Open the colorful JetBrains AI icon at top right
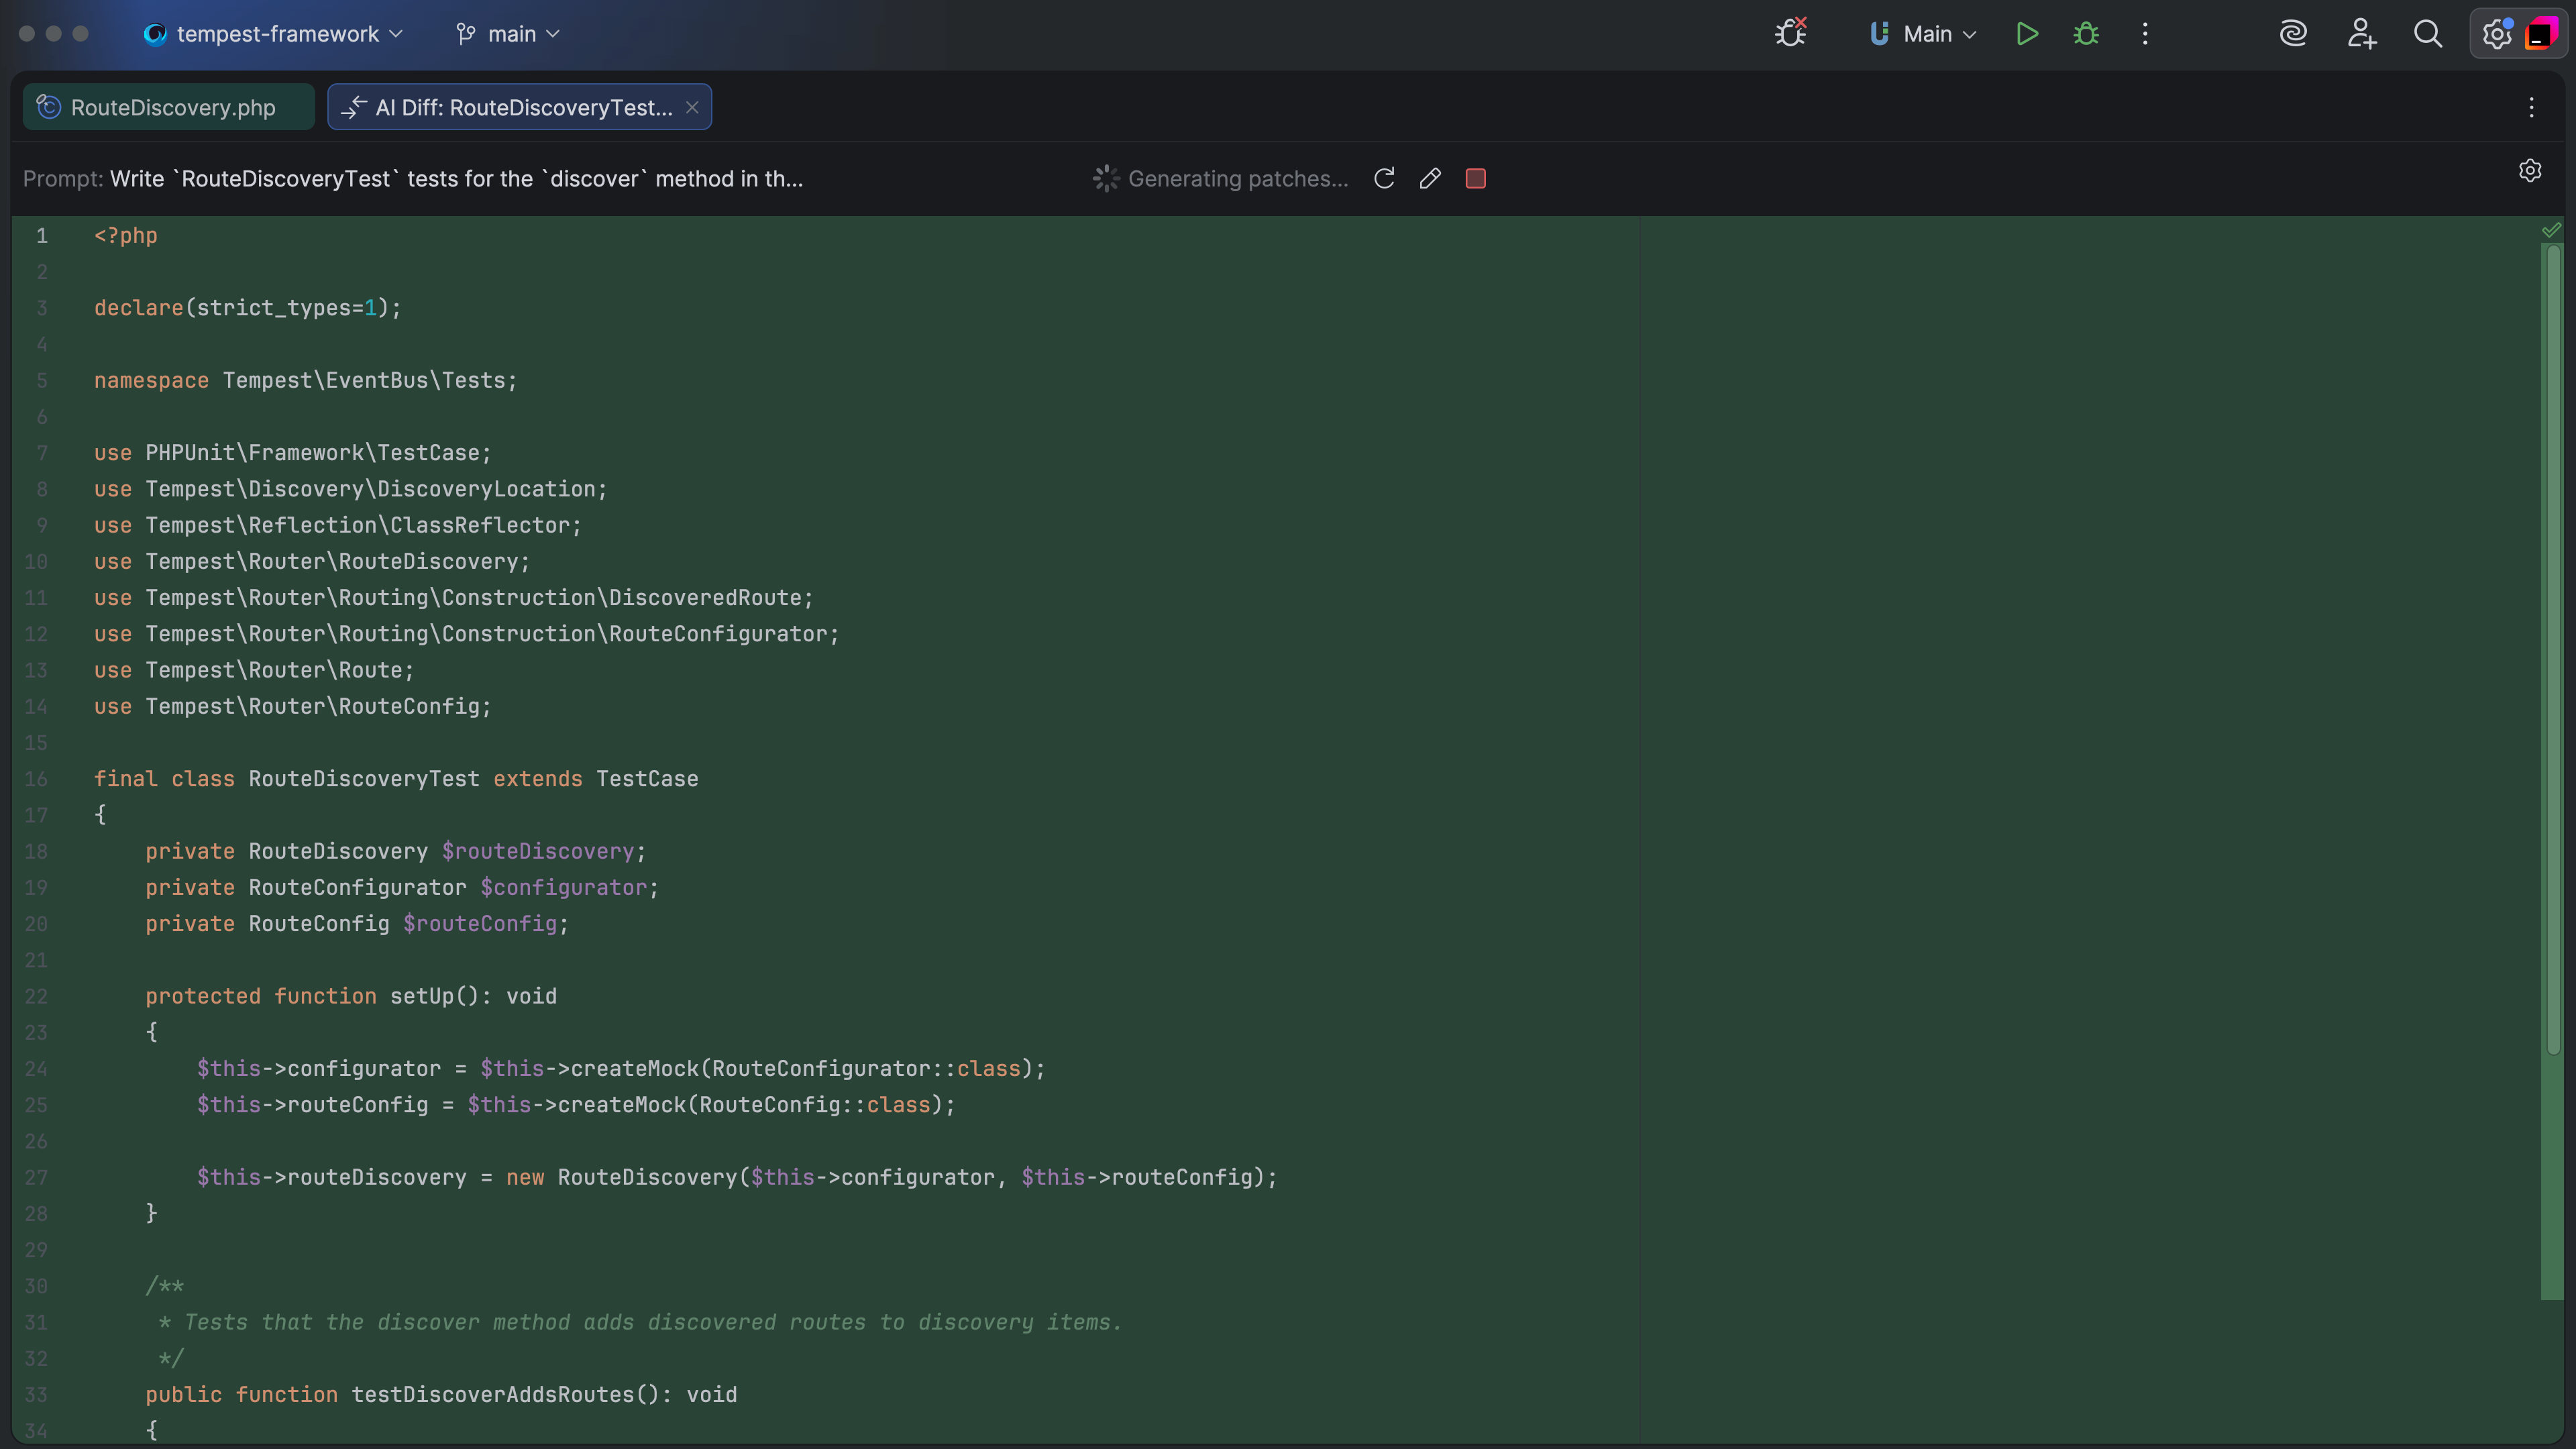This screenshot has width=2576, height=1449. (2544, 33)
